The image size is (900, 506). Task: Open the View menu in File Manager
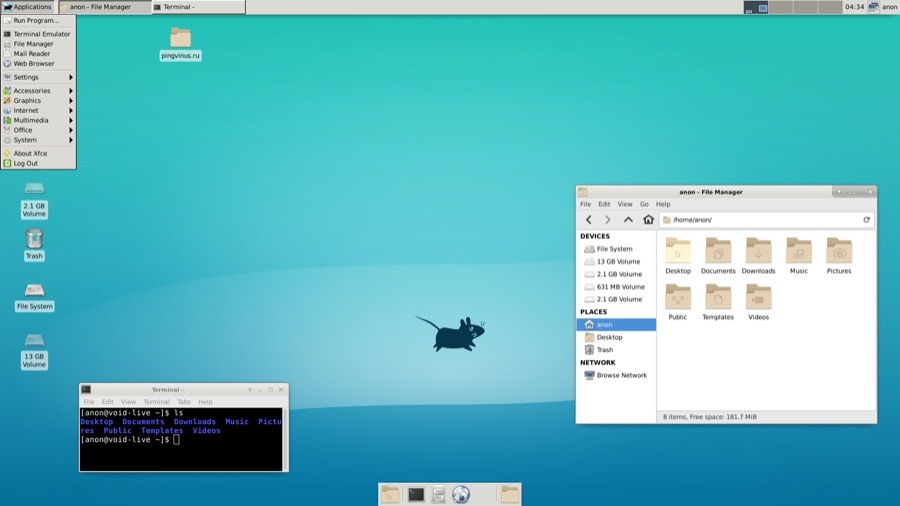click(625, 204)
